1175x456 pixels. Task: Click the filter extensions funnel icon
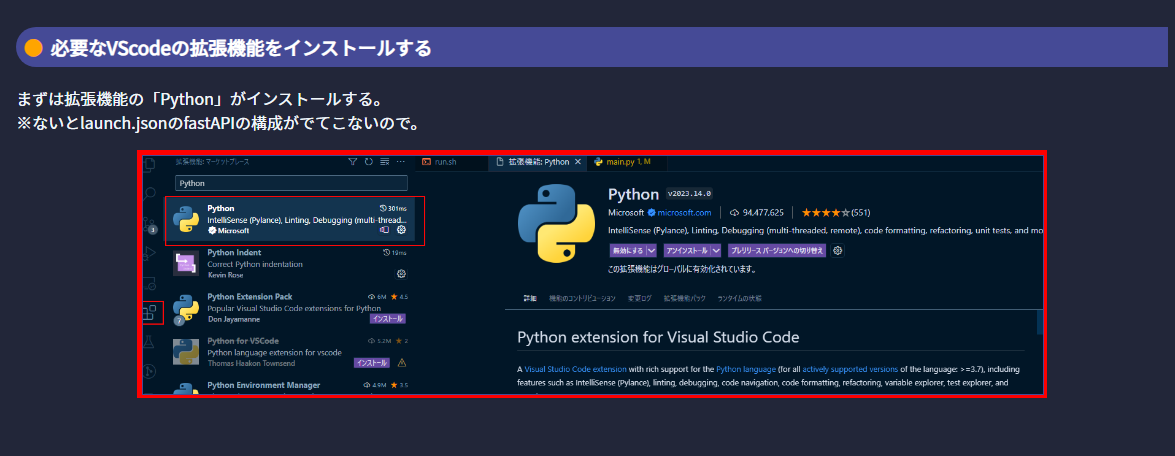click(x=352, y=162)
